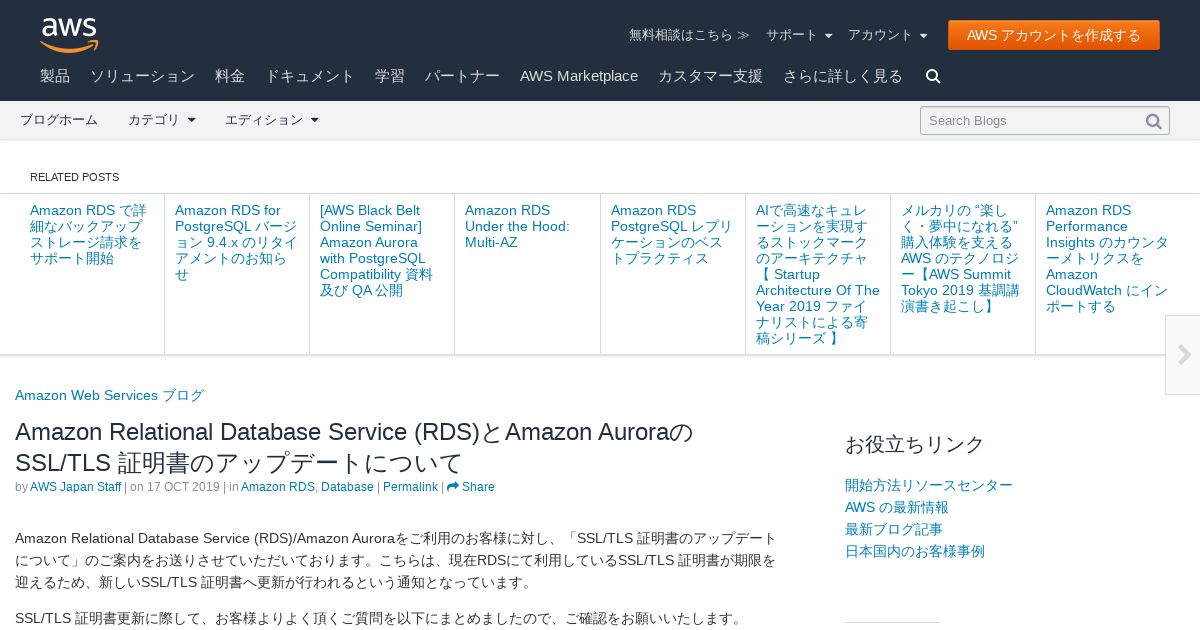Open さらに詳しく見る navigation menu
This screenshot has width=1200, height=630.
[x=843, y=76]
